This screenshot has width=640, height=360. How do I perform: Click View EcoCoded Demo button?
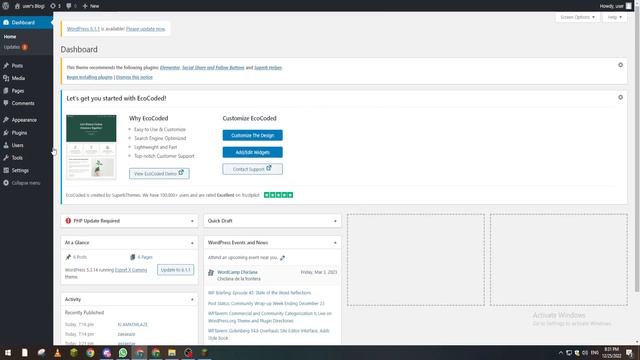click(x=159, y=173)
